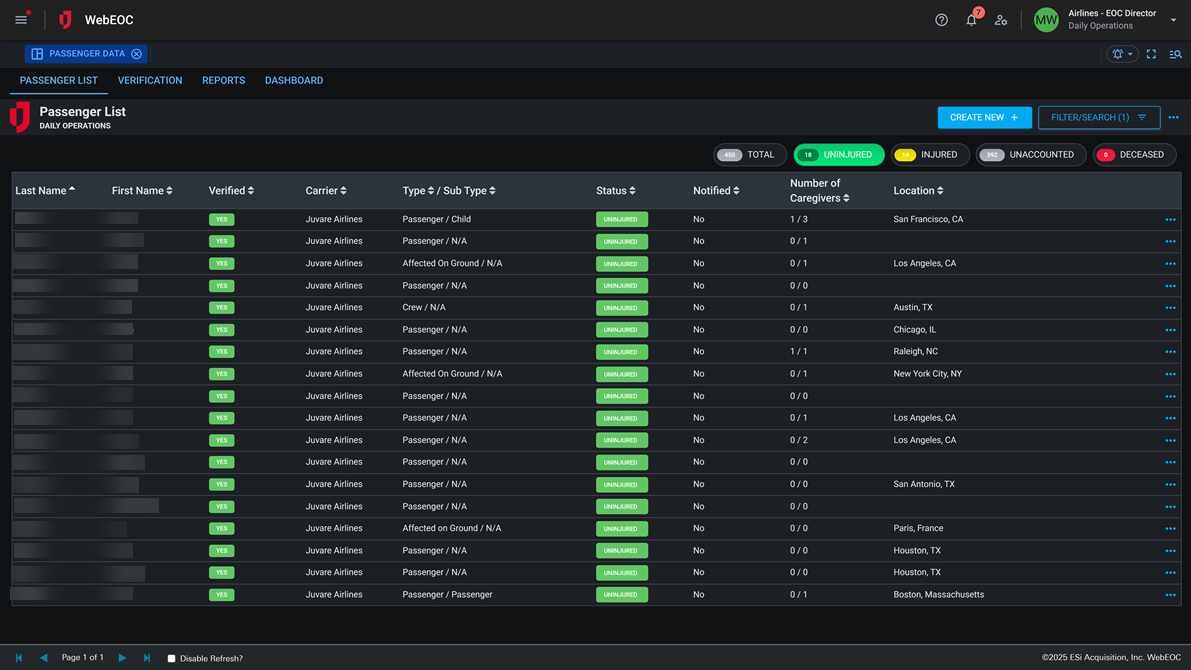
Task: Open the alert bell dropdown arrow
Action: [x=1131, y=54]
